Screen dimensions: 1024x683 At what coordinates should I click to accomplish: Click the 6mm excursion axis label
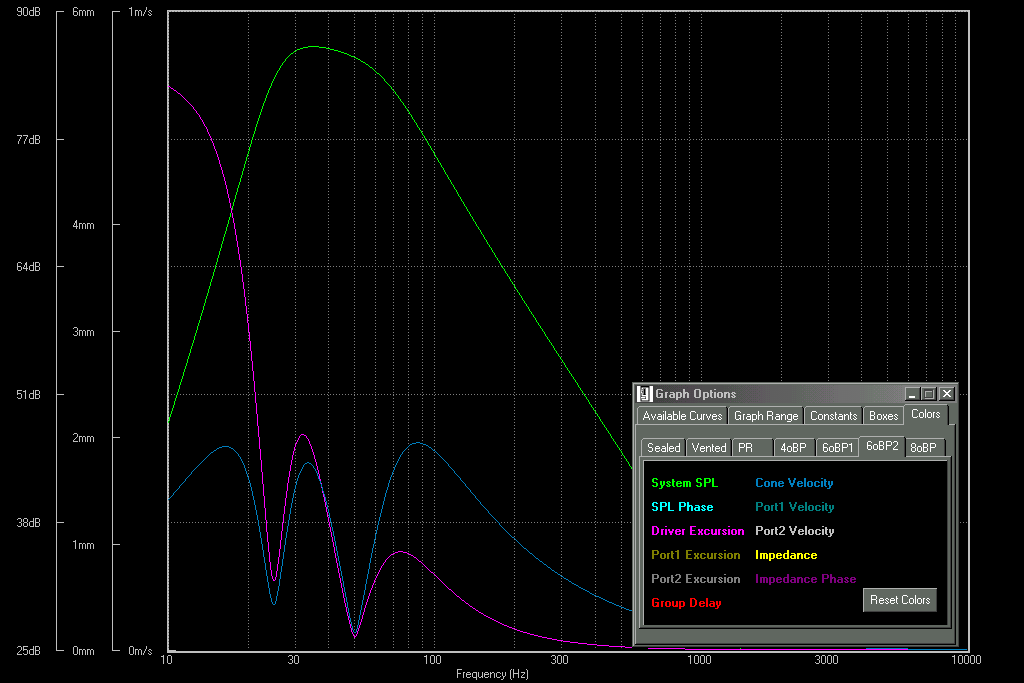pos(83,12)
